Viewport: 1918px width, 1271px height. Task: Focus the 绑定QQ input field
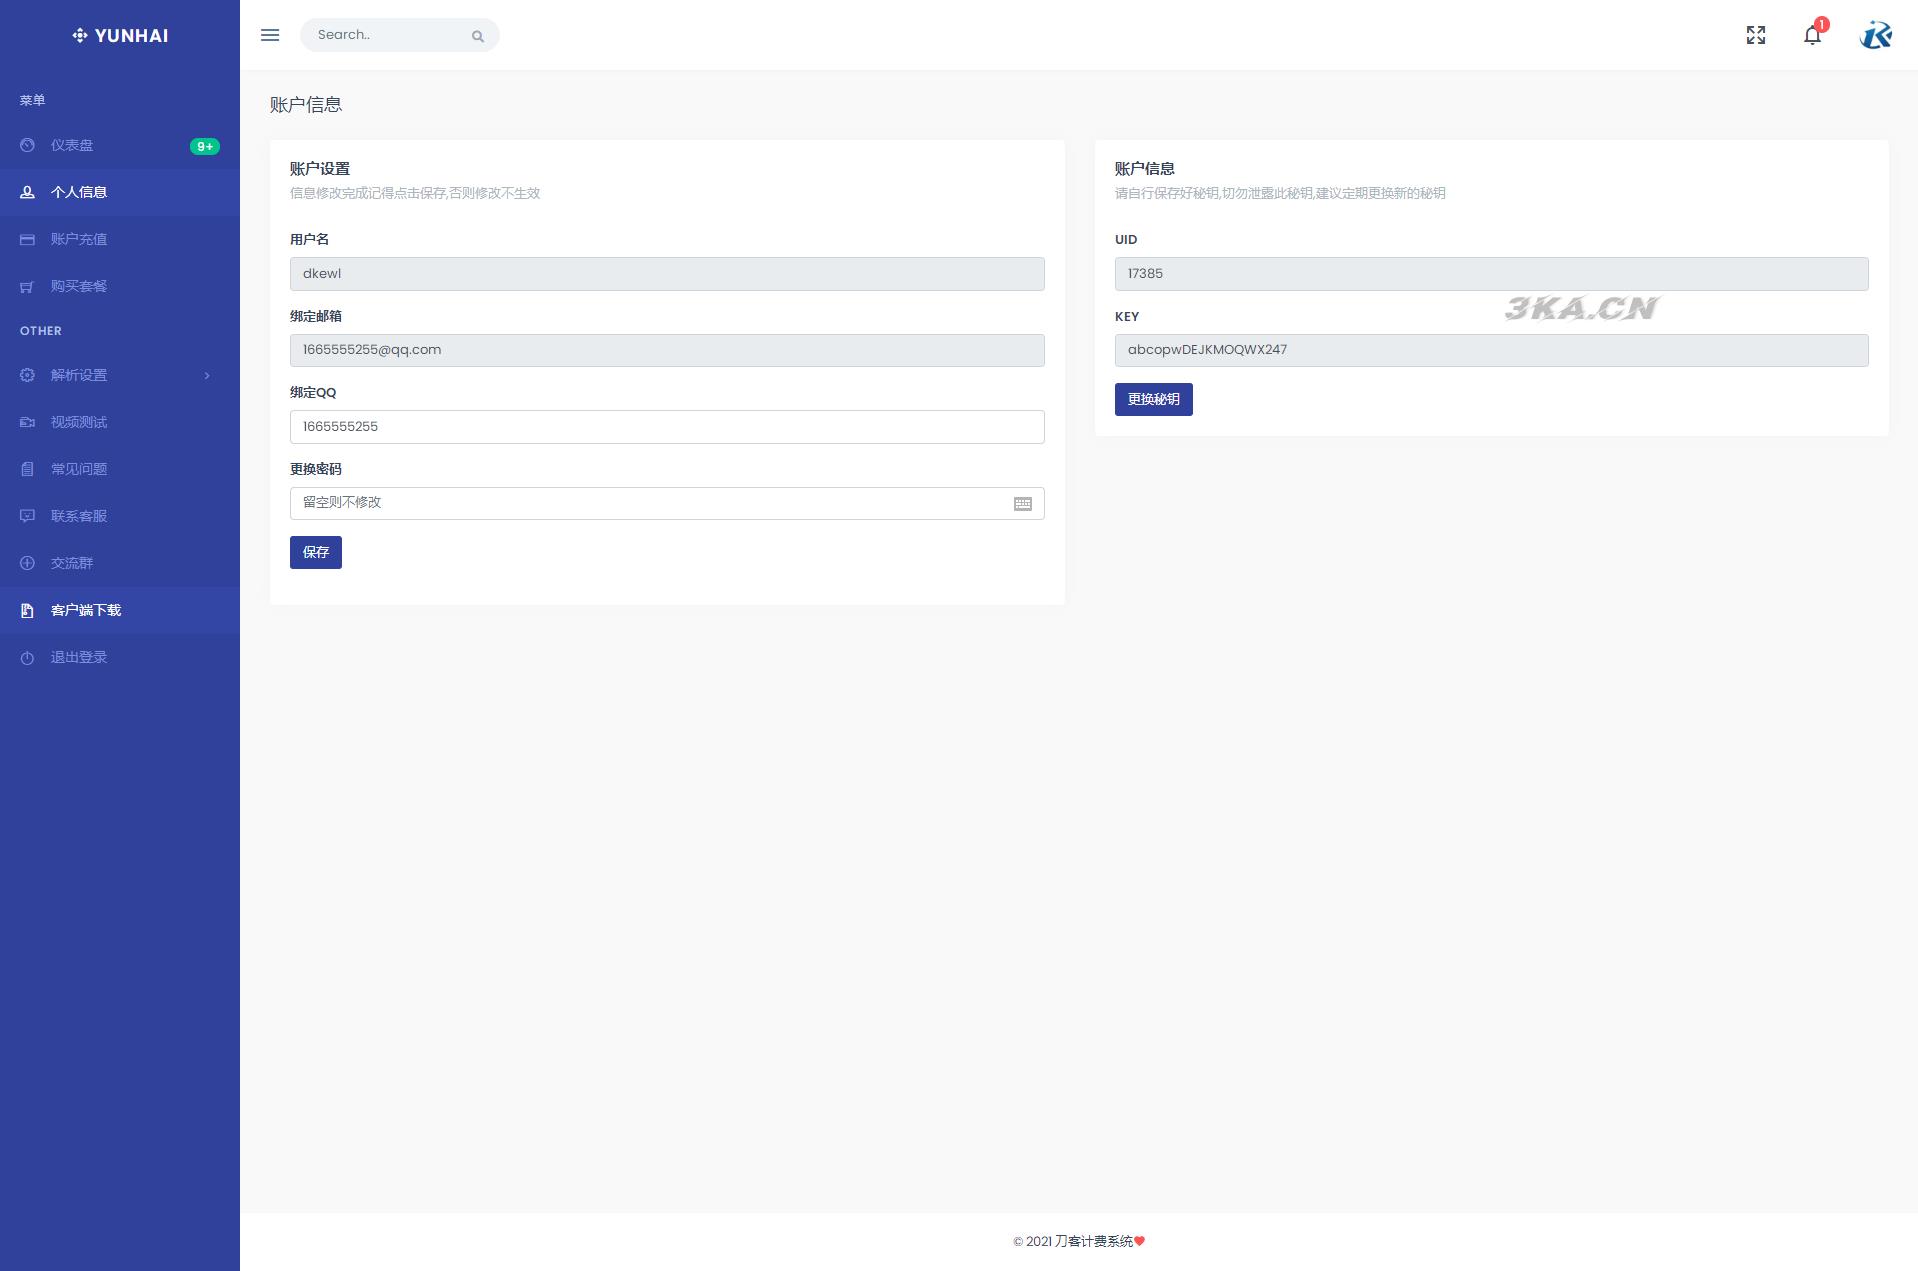666,427
